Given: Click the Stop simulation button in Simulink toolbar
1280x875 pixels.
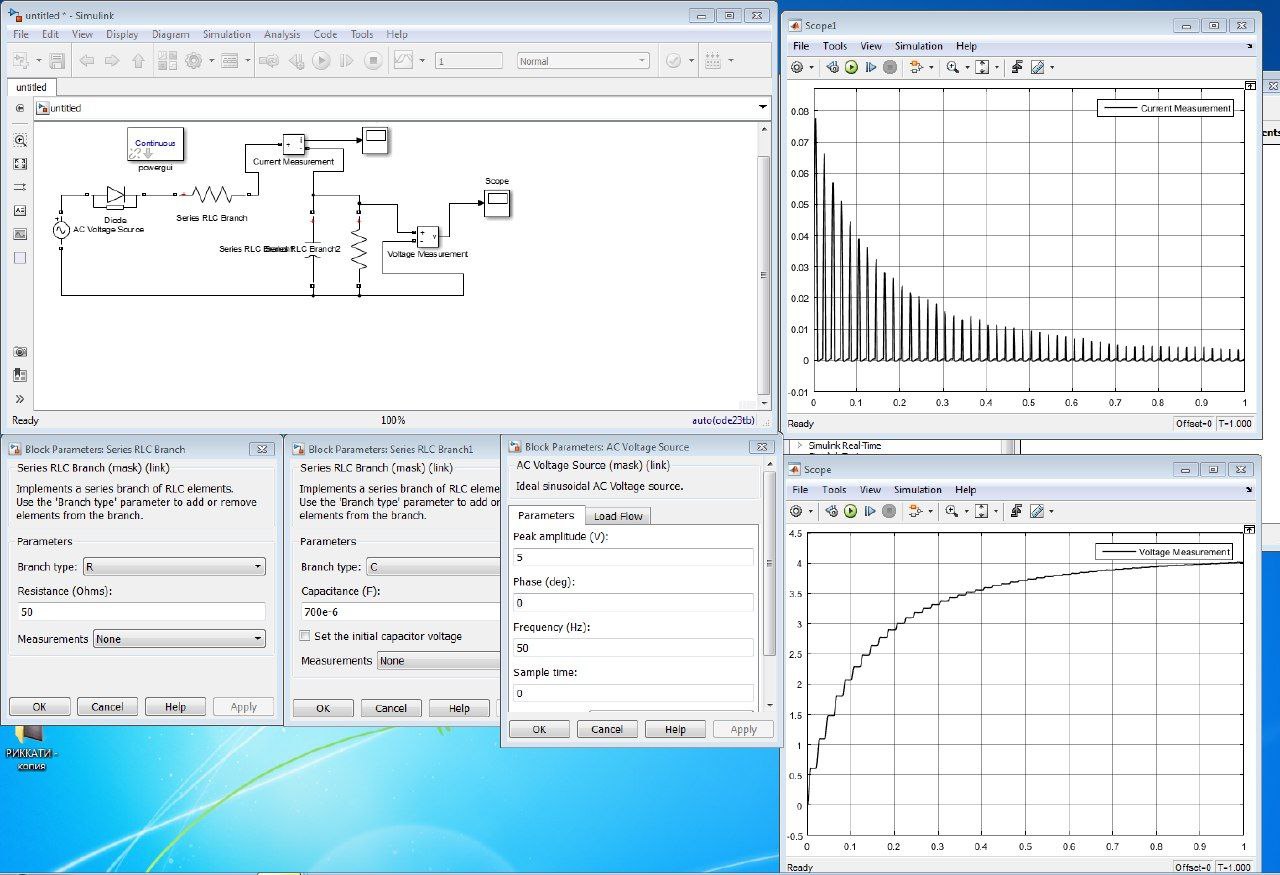Looking at the screenshot, I should coord(373,61).
